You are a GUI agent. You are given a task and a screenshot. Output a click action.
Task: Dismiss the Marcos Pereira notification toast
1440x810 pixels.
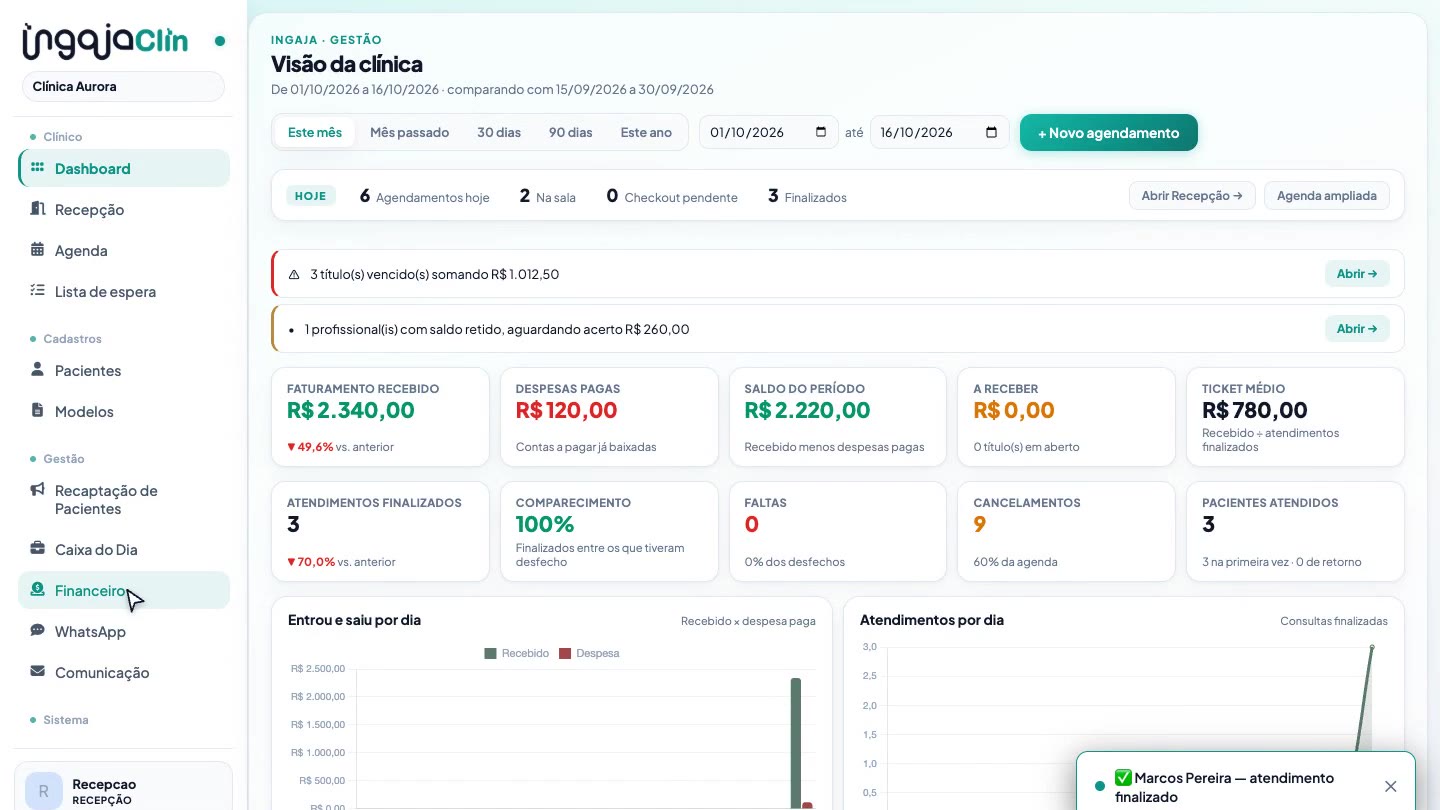coord(1390,787)
